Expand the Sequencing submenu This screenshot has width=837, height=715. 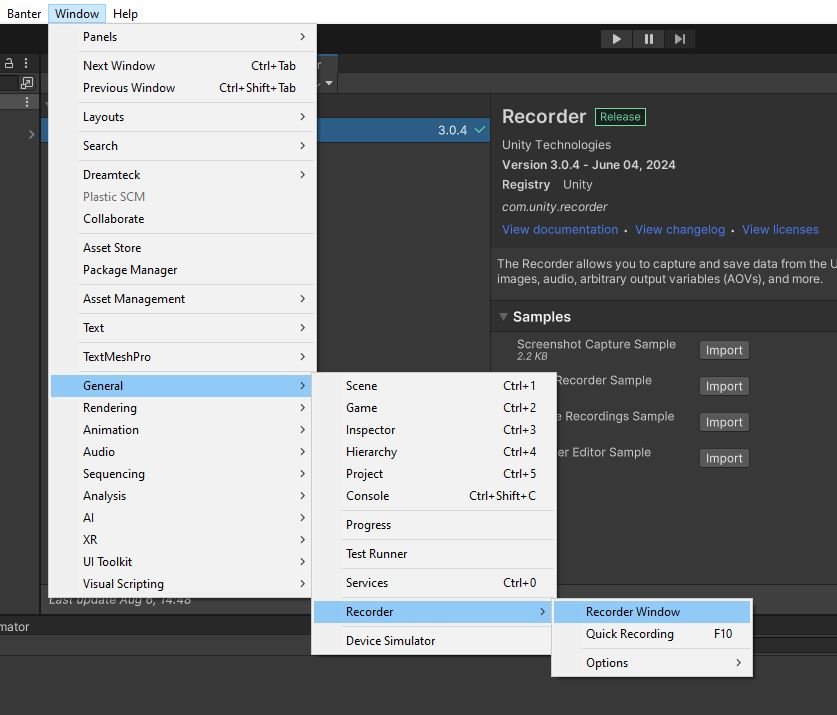(x=183, y=474)
